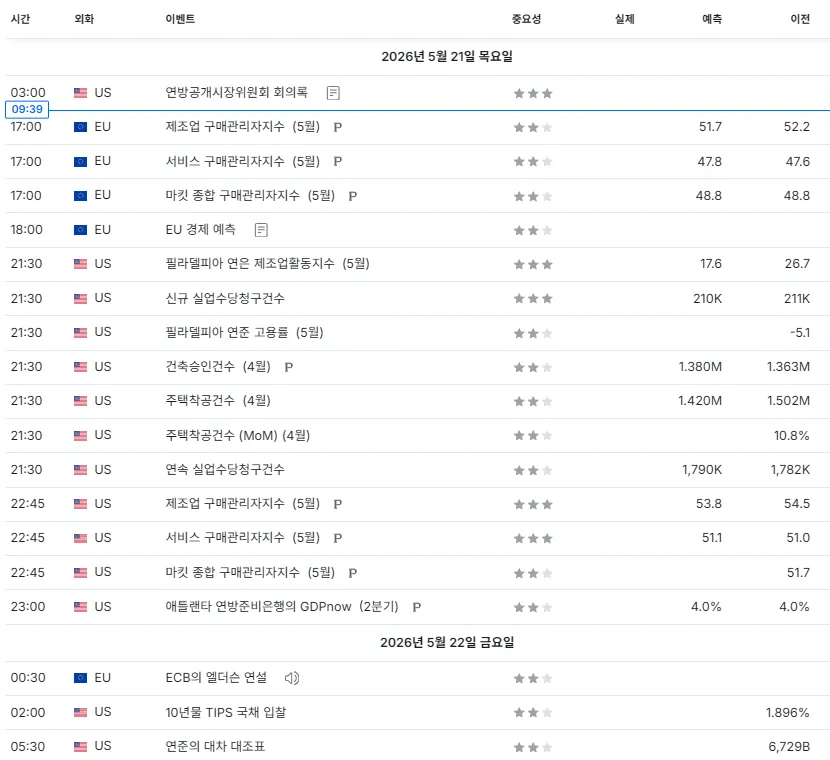Click the forecast value 210K
The width and height of the screenshot is (830, 760).
(x=708, y=298)
